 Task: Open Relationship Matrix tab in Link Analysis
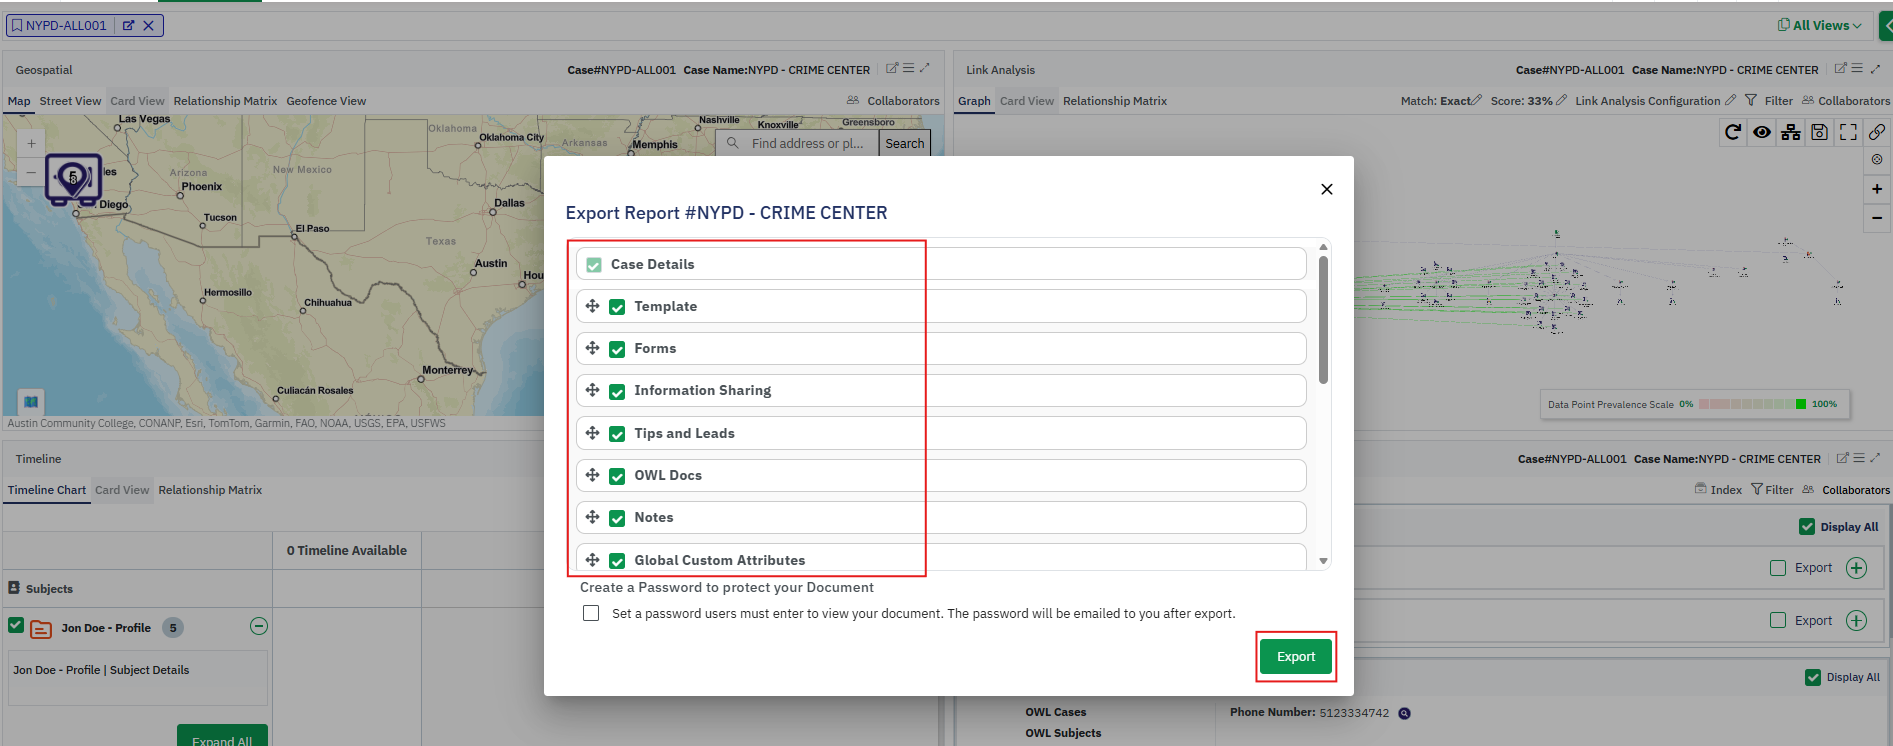1114,101
